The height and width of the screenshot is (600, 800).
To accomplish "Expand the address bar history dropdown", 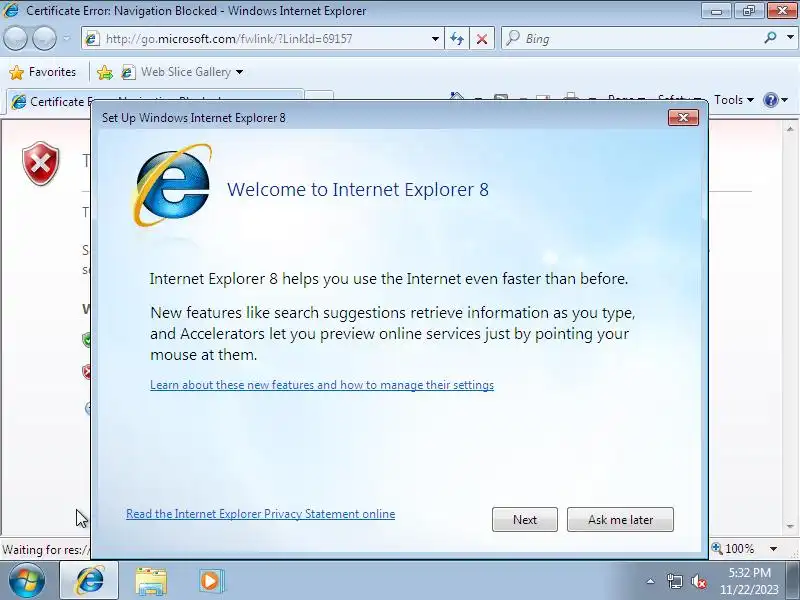I will point(435,39).
